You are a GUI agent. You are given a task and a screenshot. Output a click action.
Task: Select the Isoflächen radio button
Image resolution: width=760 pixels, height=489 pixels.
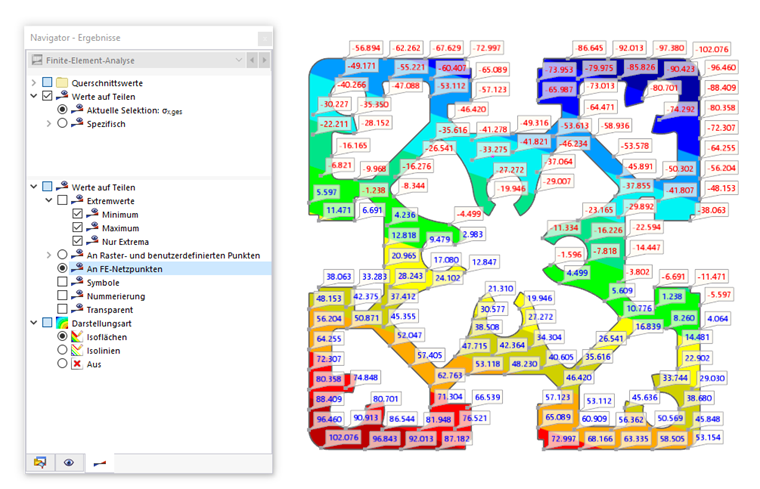62,335
